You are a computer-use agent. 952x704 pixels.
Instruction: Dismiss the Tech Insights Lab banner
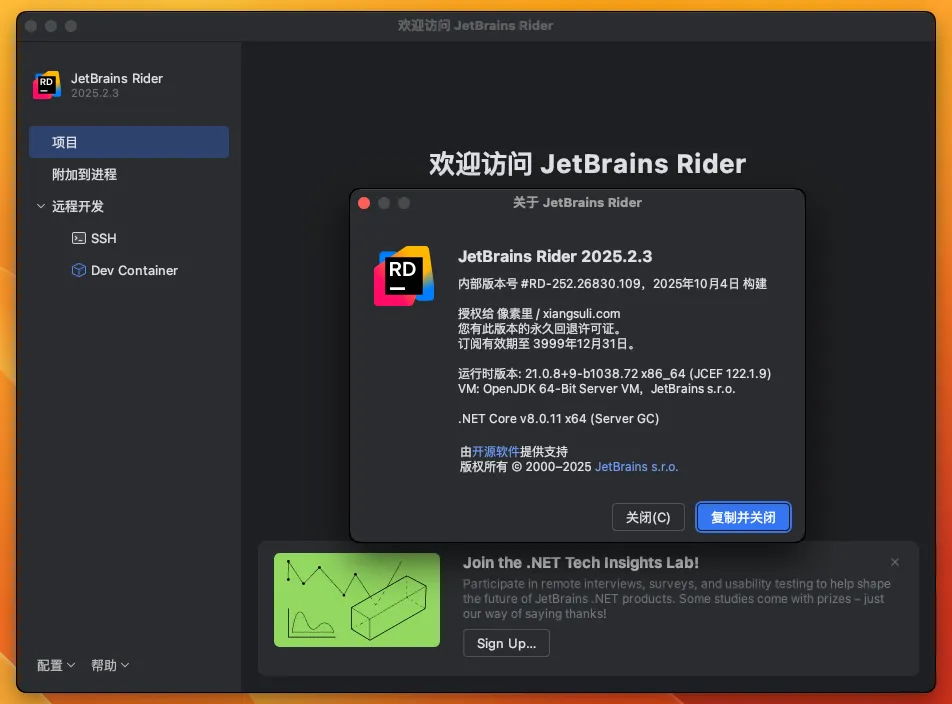pyautogui.click(x=895, y=562)
